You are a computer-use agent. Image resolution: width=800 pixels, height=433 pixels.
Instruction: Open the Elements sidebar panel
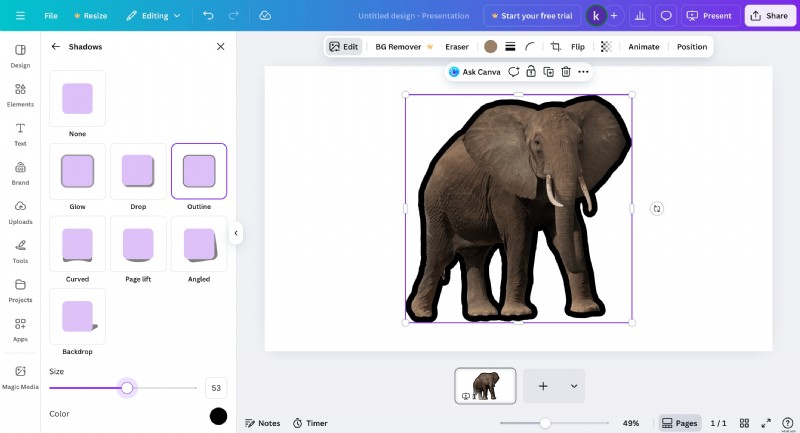pyautogui.click(x=20, y=94)
